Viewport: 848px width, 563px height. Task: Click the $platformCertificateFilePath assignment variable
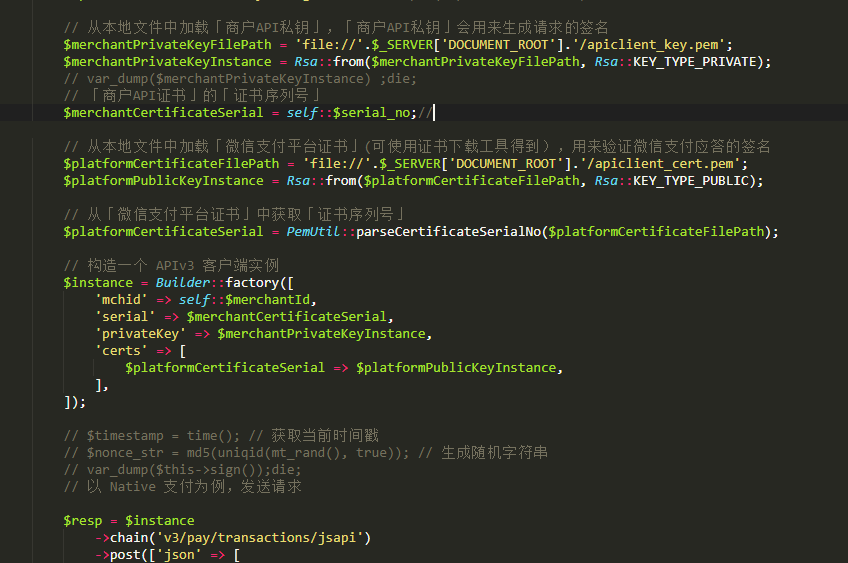(171, 164)
